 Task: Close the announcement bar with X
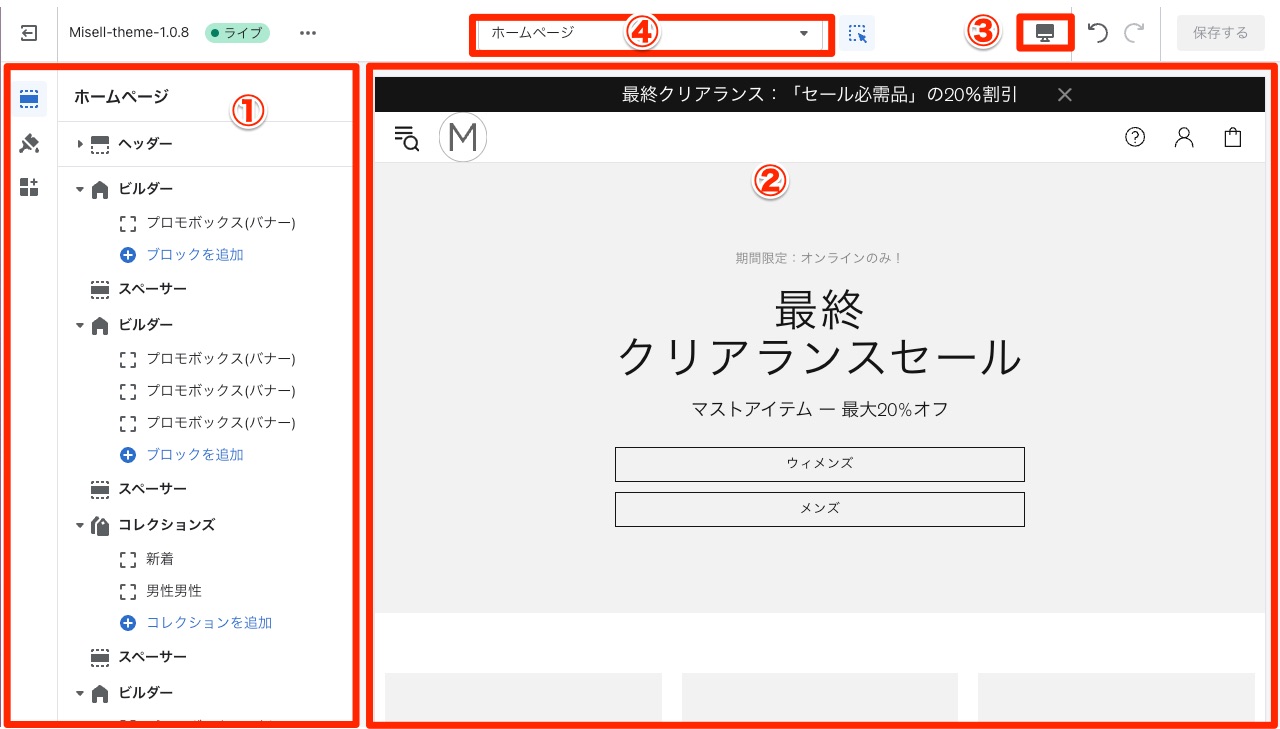[x=1065, y=95]
